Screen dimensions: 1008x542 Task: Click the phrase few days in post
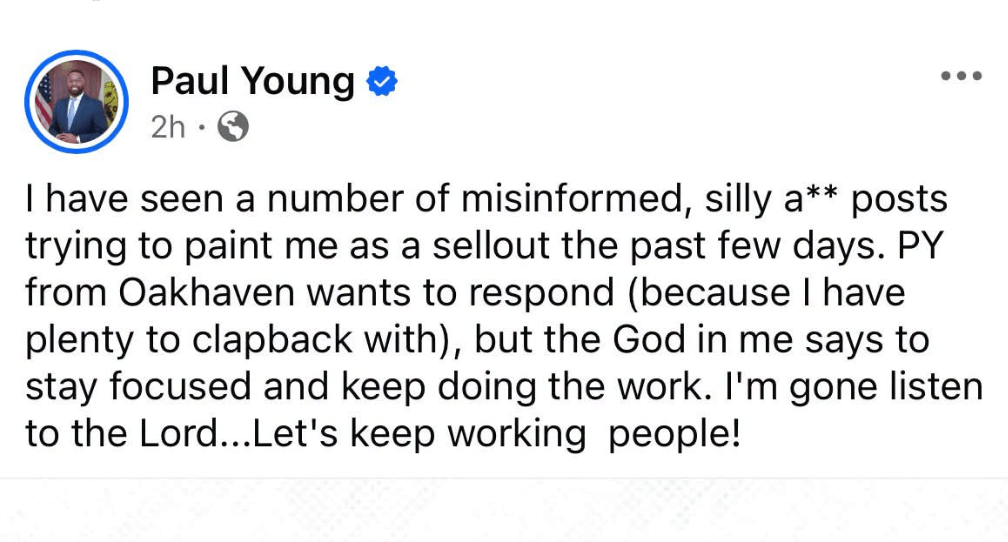(795, 248)
